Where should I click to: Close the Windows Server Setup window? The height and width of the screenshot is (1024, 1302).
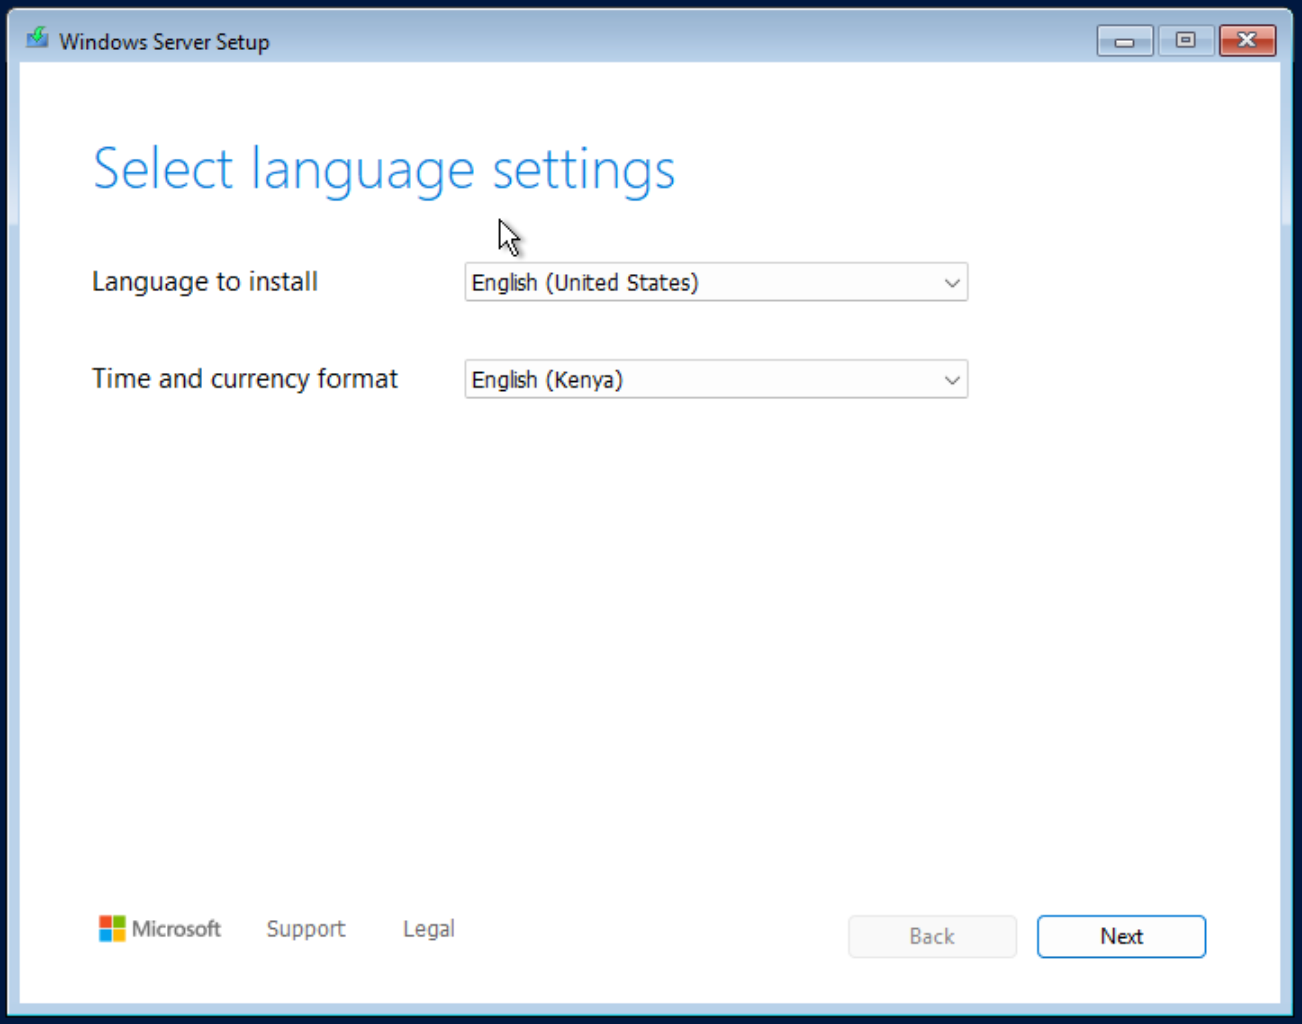[x=1247, y=40]
